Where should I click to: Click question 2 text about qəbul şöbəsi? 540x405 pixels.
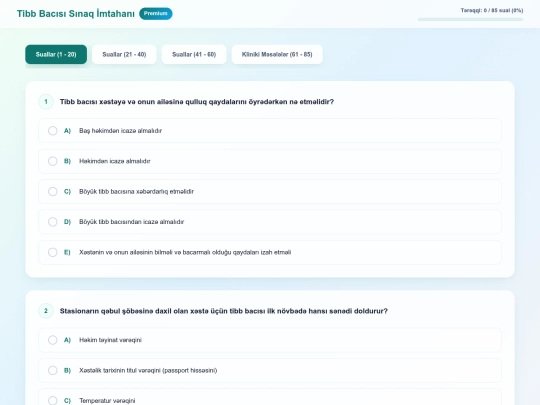tap(224, 311)
